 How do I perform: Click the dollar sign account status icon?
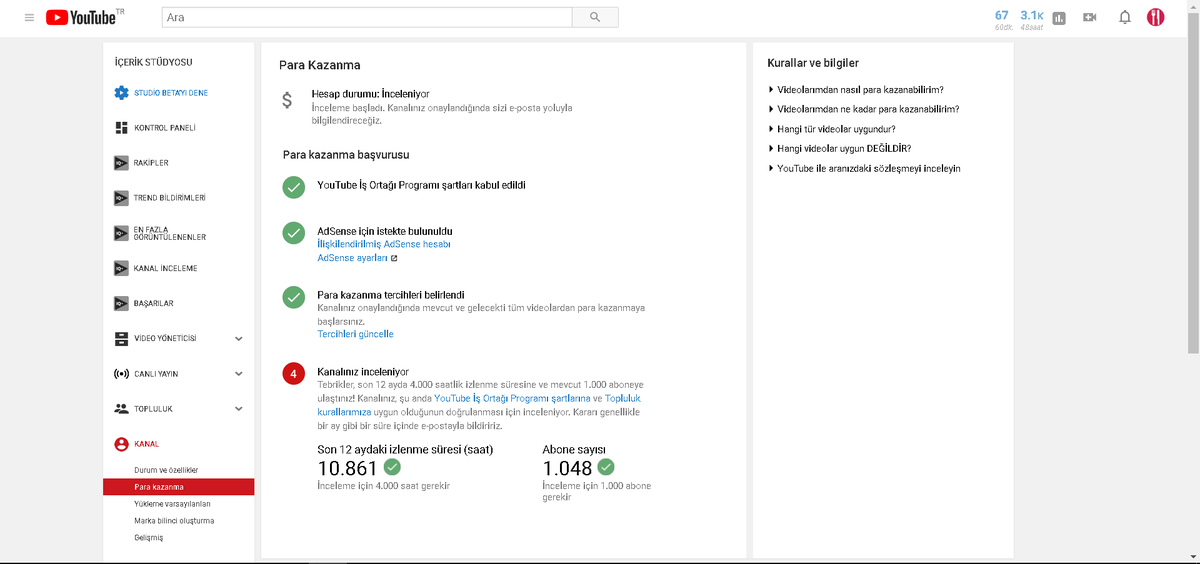287,100
